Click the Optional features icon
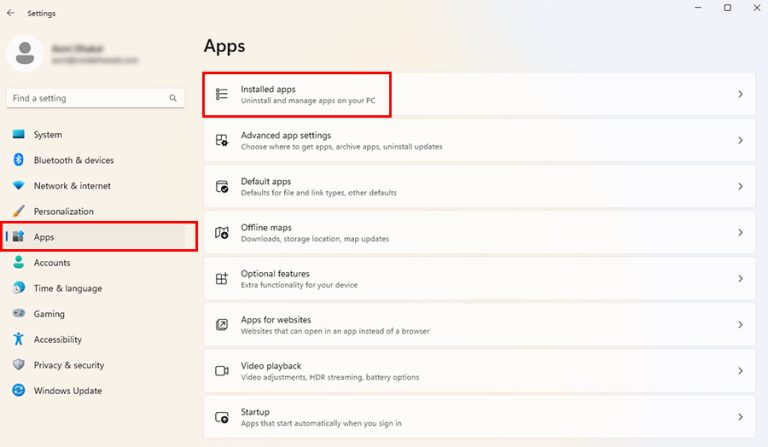This screenshot has width=768, height=447. pyautogui.click(x=222, y=278)
